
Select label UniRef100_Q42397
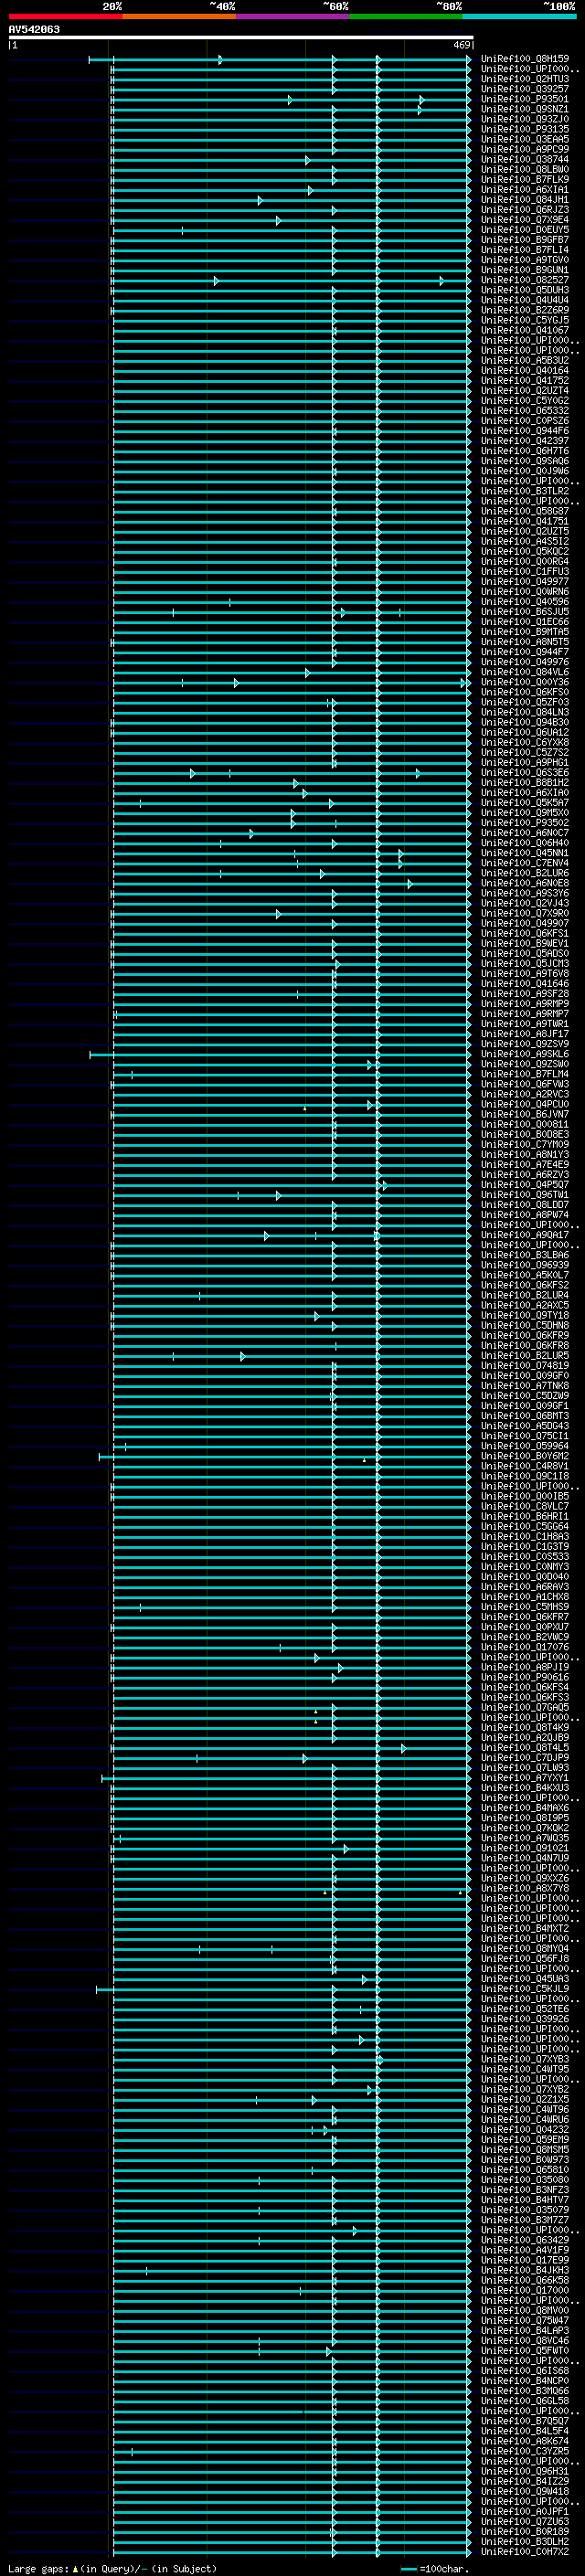tap(525, 441)
